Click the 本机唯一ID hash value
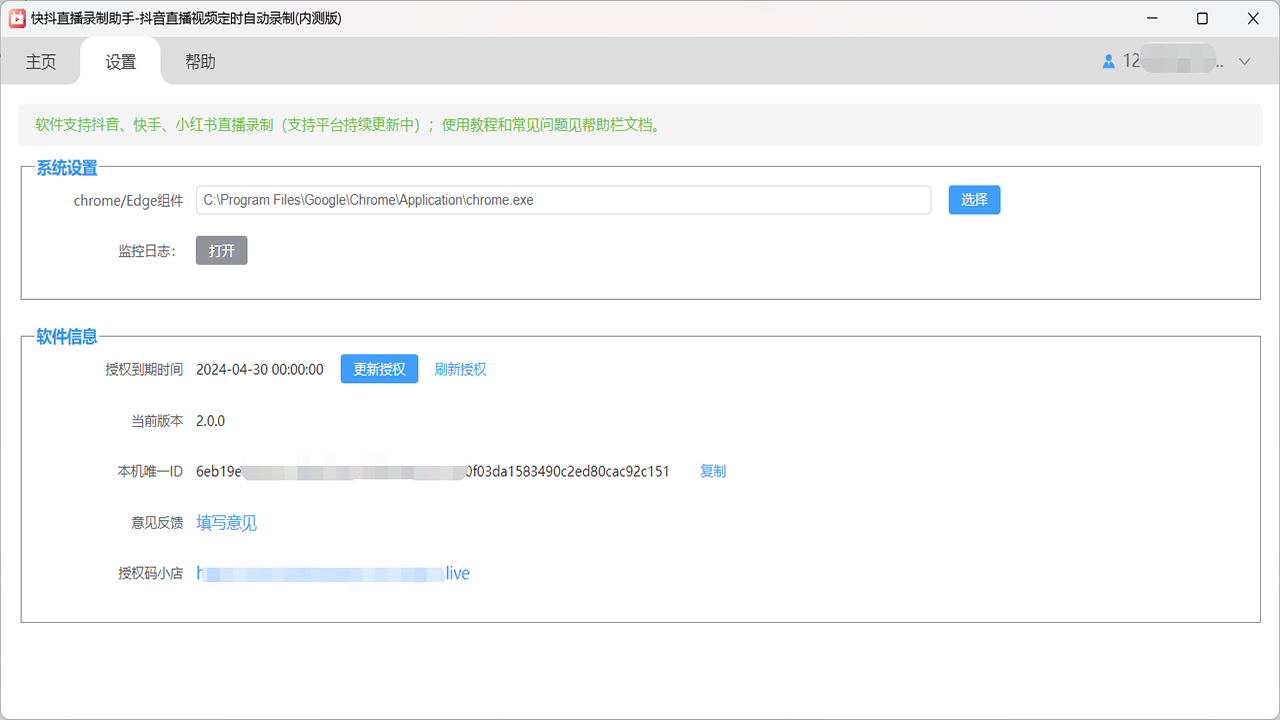 (433, 471)
